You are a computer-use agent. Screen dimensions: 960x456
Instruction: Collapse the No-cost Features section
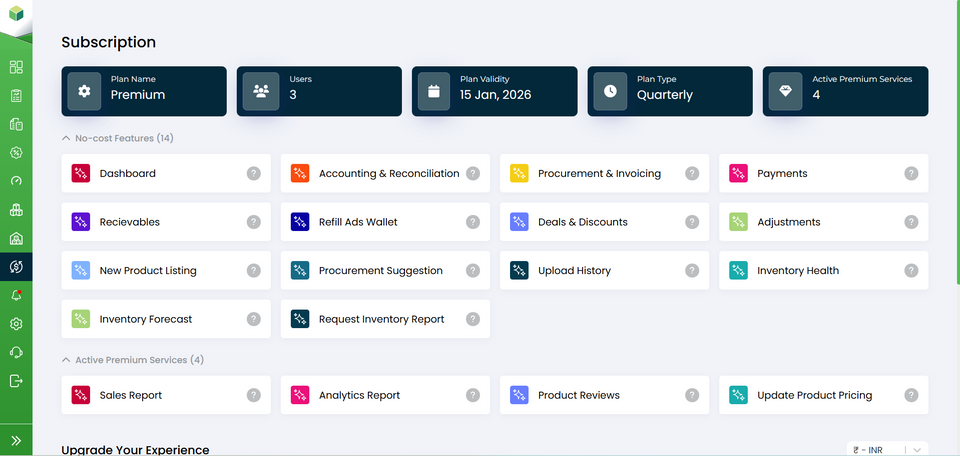[x=66, y=138]
